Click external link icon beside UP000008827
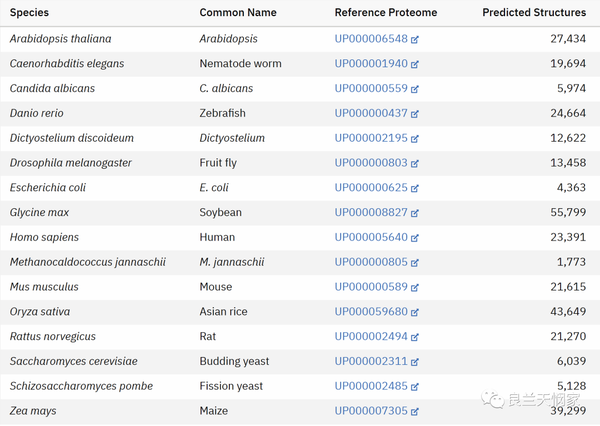Image resolution: width=600 pixels, height=426 pixels. click(415, 213)
